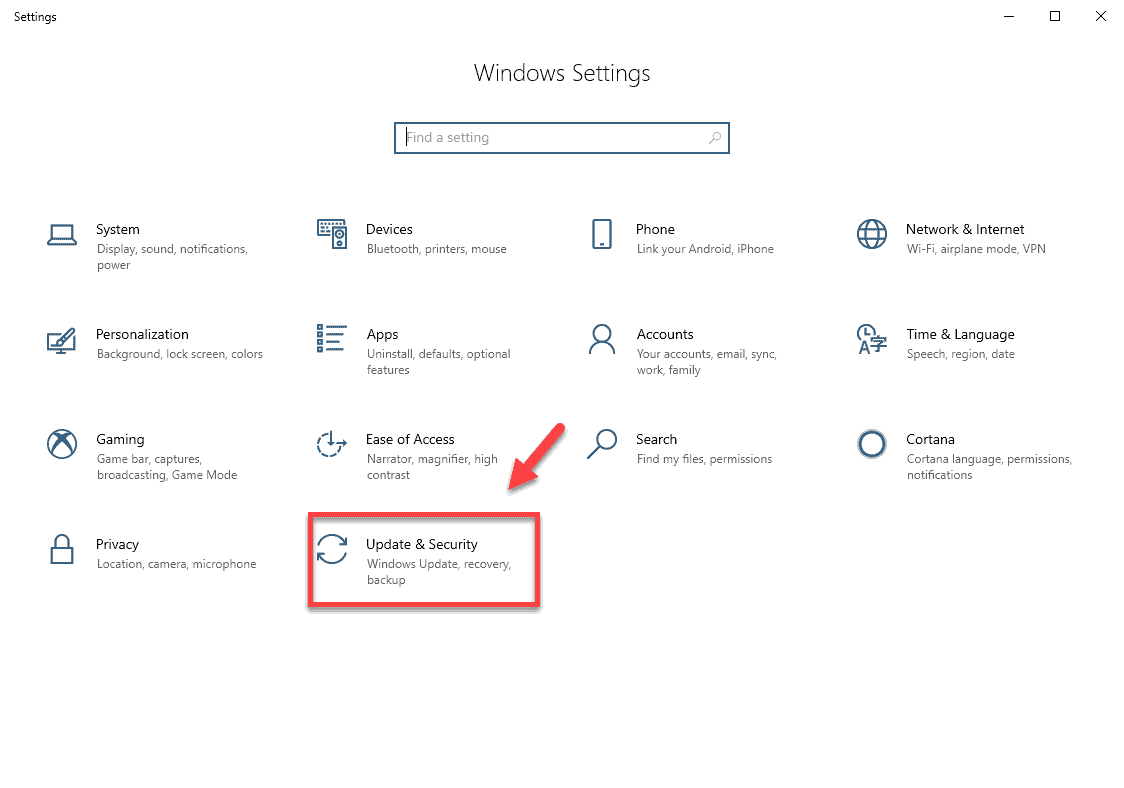
Task: Close the Settings window
Action: tap(1100, 16)
